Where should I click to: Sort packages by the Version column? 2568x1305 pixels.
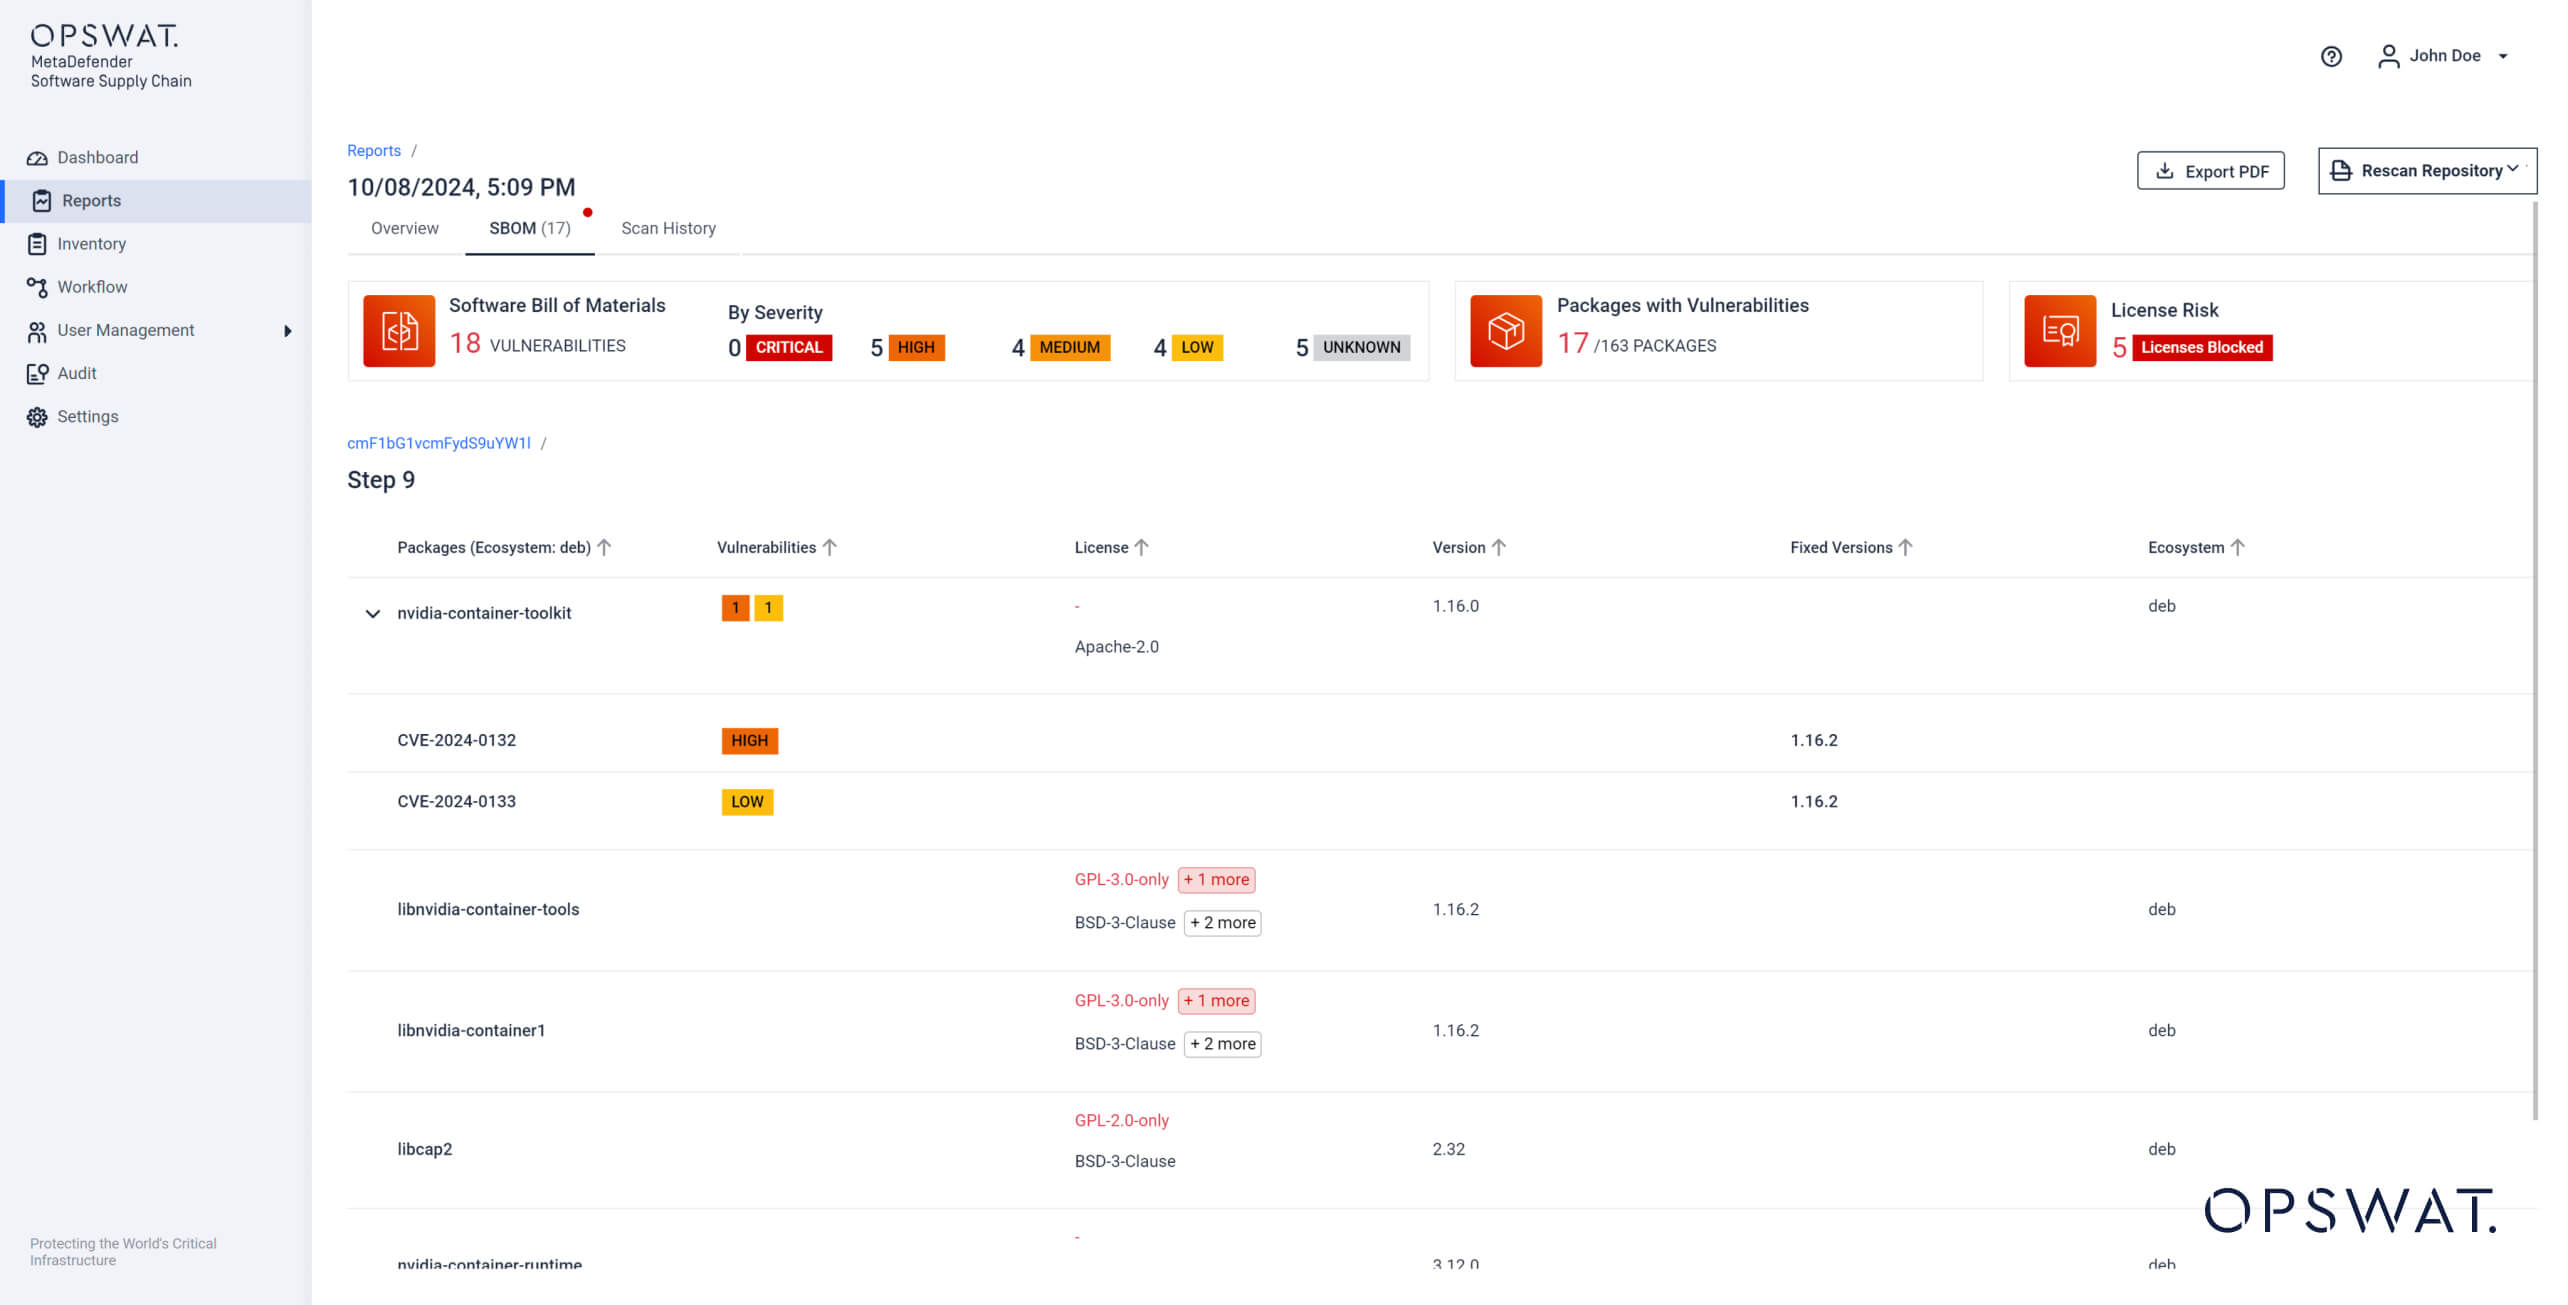tap(1469, 547)
